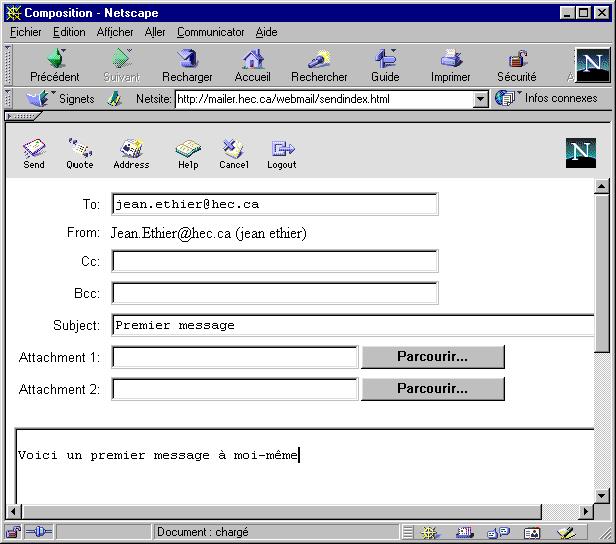The image size is (616, 544).
Task: Open the Signets bookmarks icon
Action: point(37,98)
